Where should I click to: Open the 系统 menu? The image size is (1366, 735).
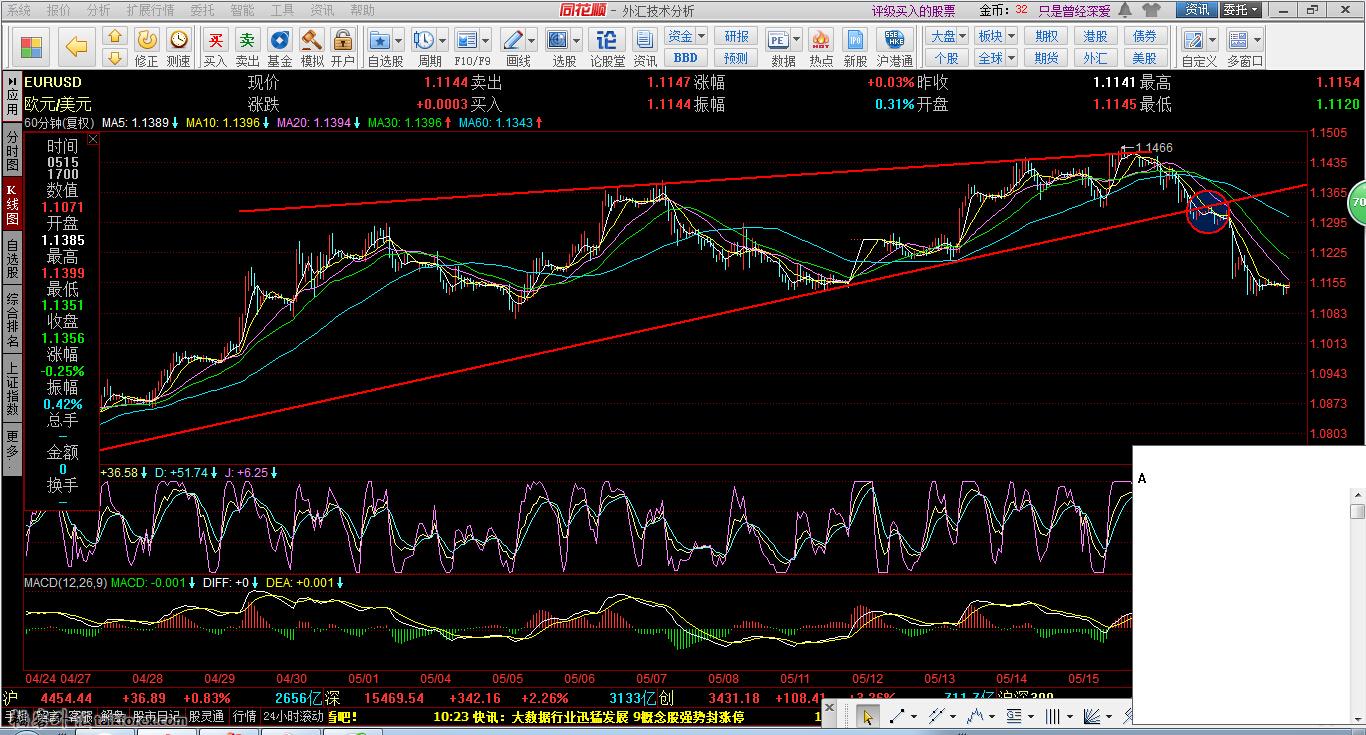click(x=19, y=10)
